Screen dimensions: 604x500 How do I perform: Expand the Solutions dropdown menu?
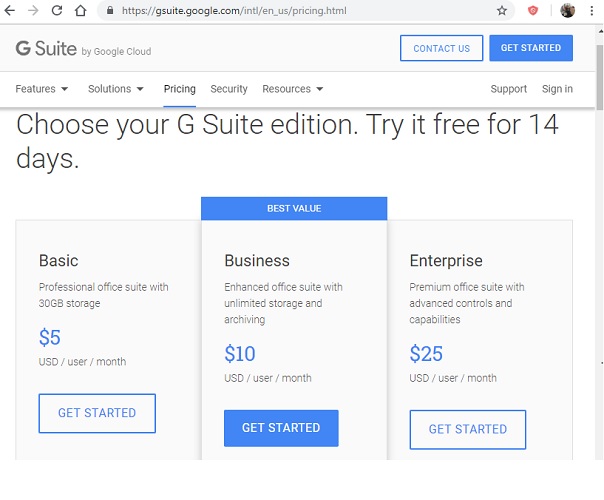(x=116, y=89)
